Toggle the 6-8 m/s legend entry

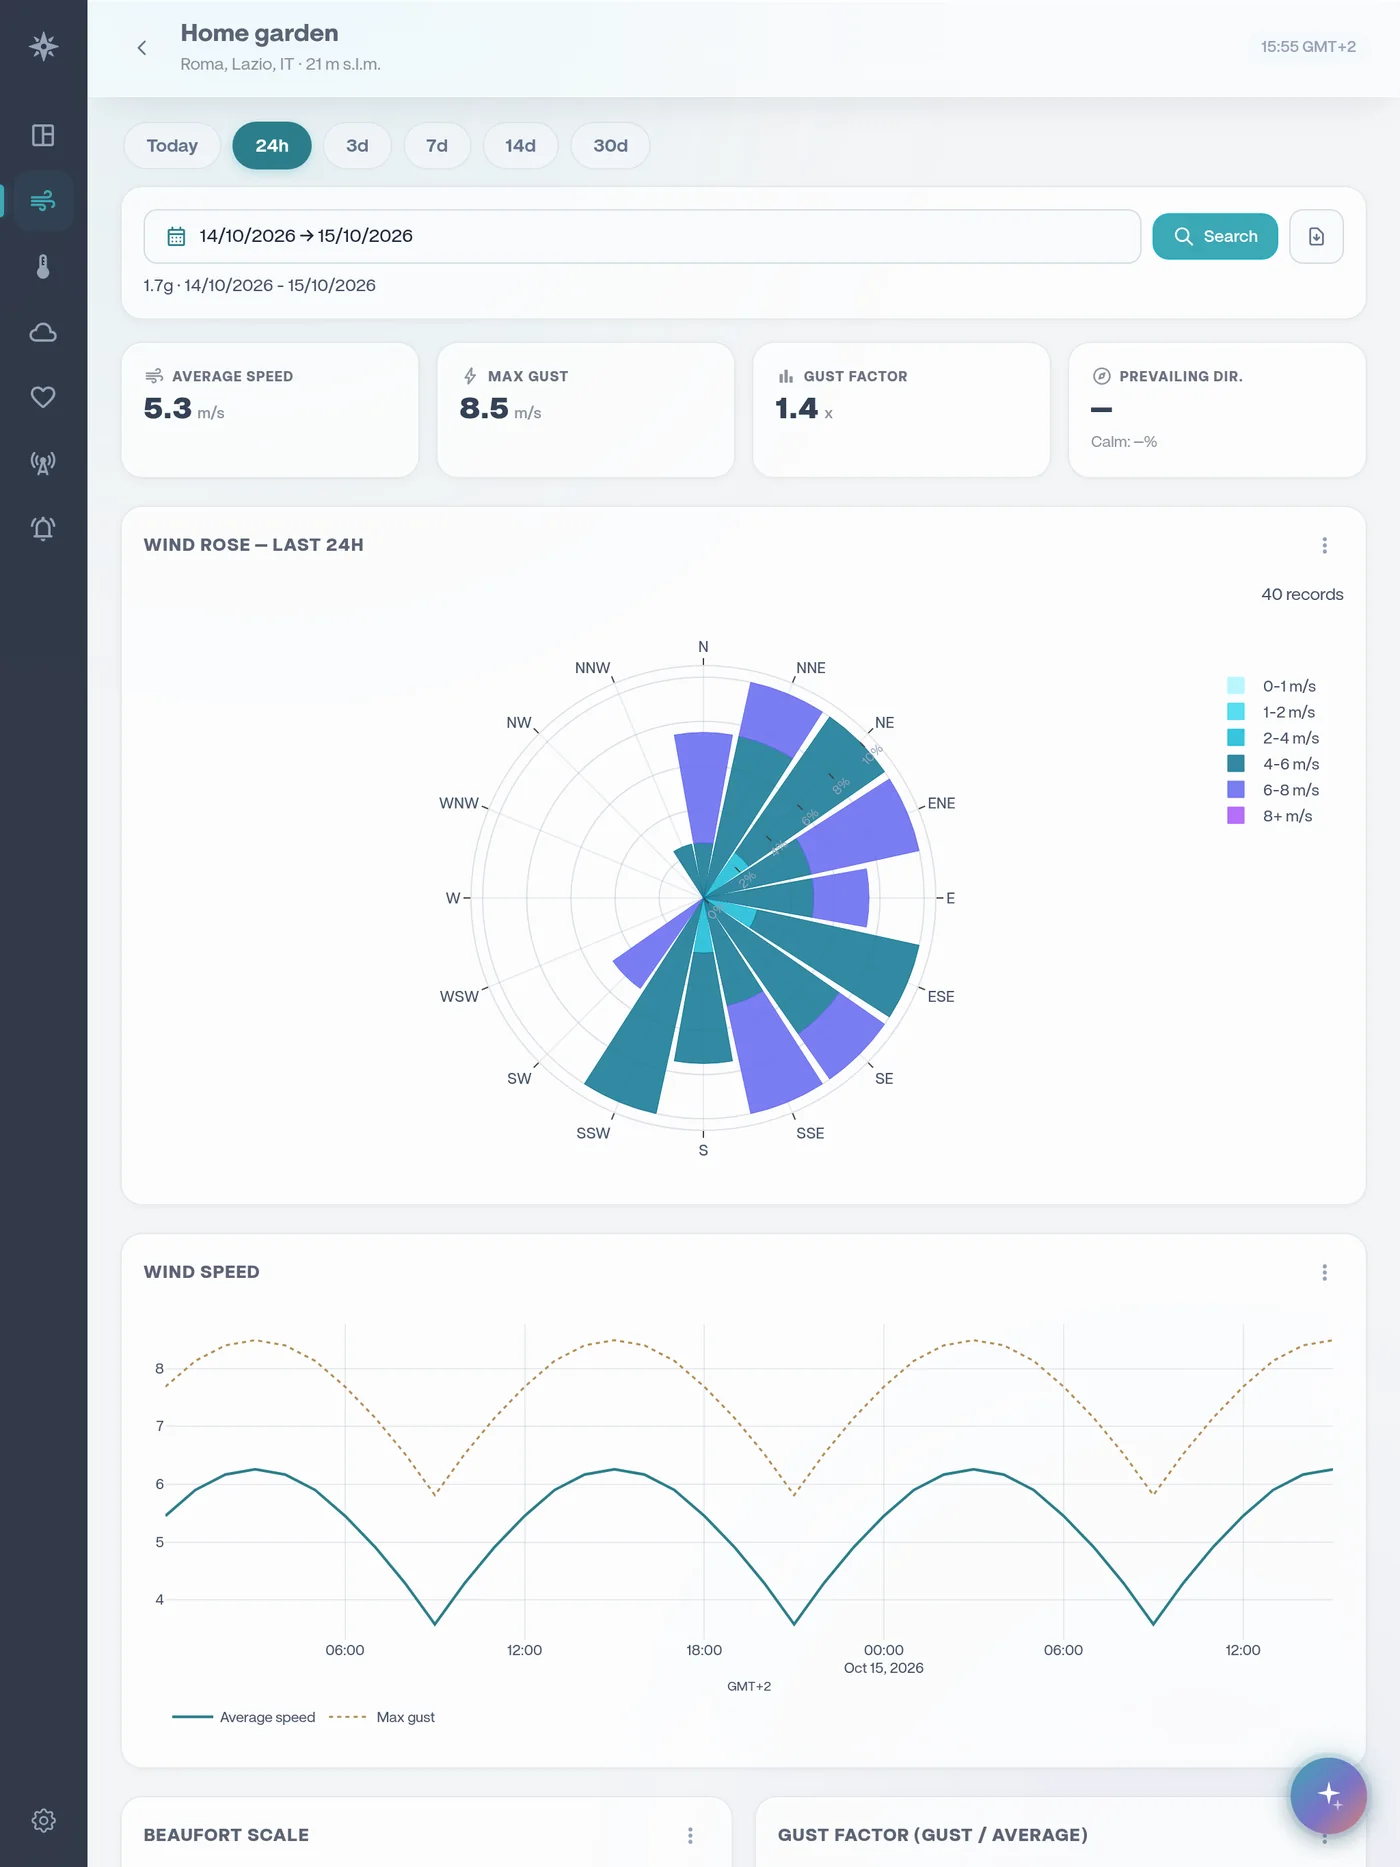point(1273,790)
